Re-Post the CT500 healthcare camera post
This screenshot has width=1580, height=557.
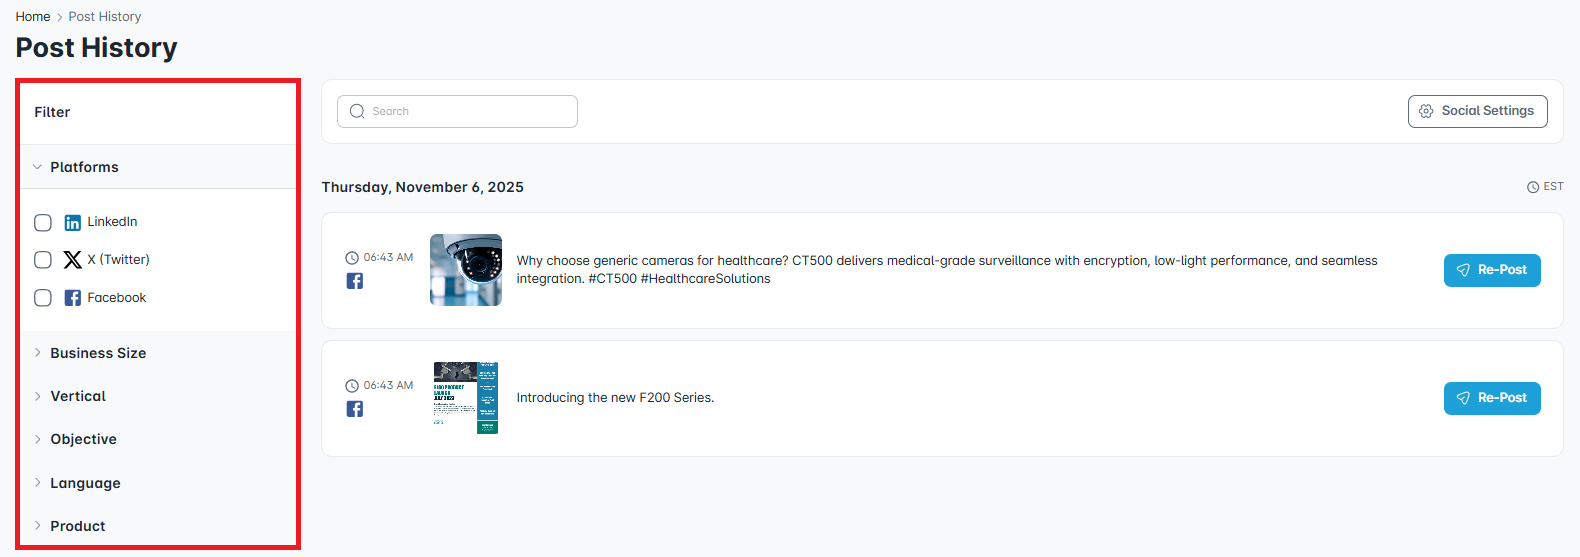pyautogui.click(x=1491, y=270)
